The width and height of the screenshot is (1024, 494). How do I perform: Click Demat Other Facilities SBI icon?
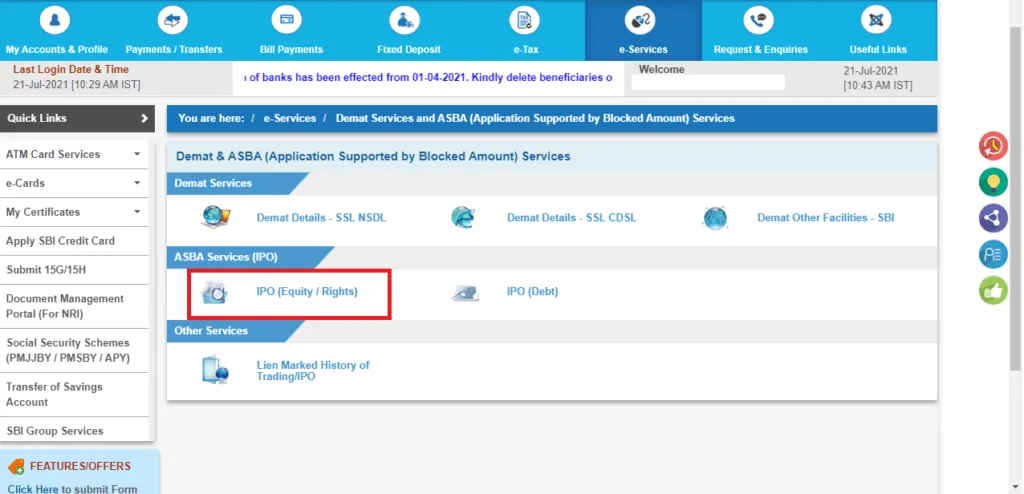[714, 217]
